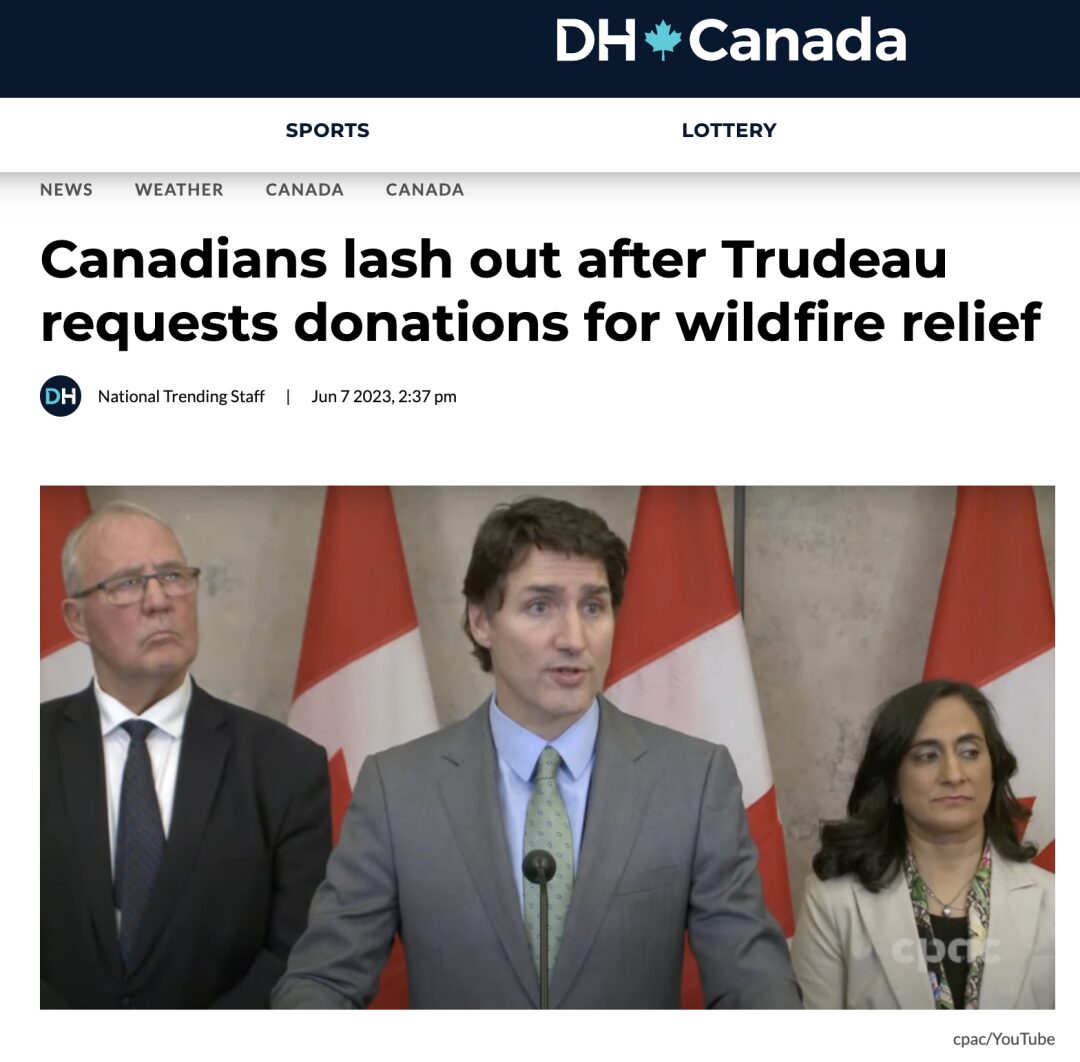Select the CANADA breadcrumb next to WEATHER
This screenshot has width=1080, height=1062.
(x=304, y=189)
